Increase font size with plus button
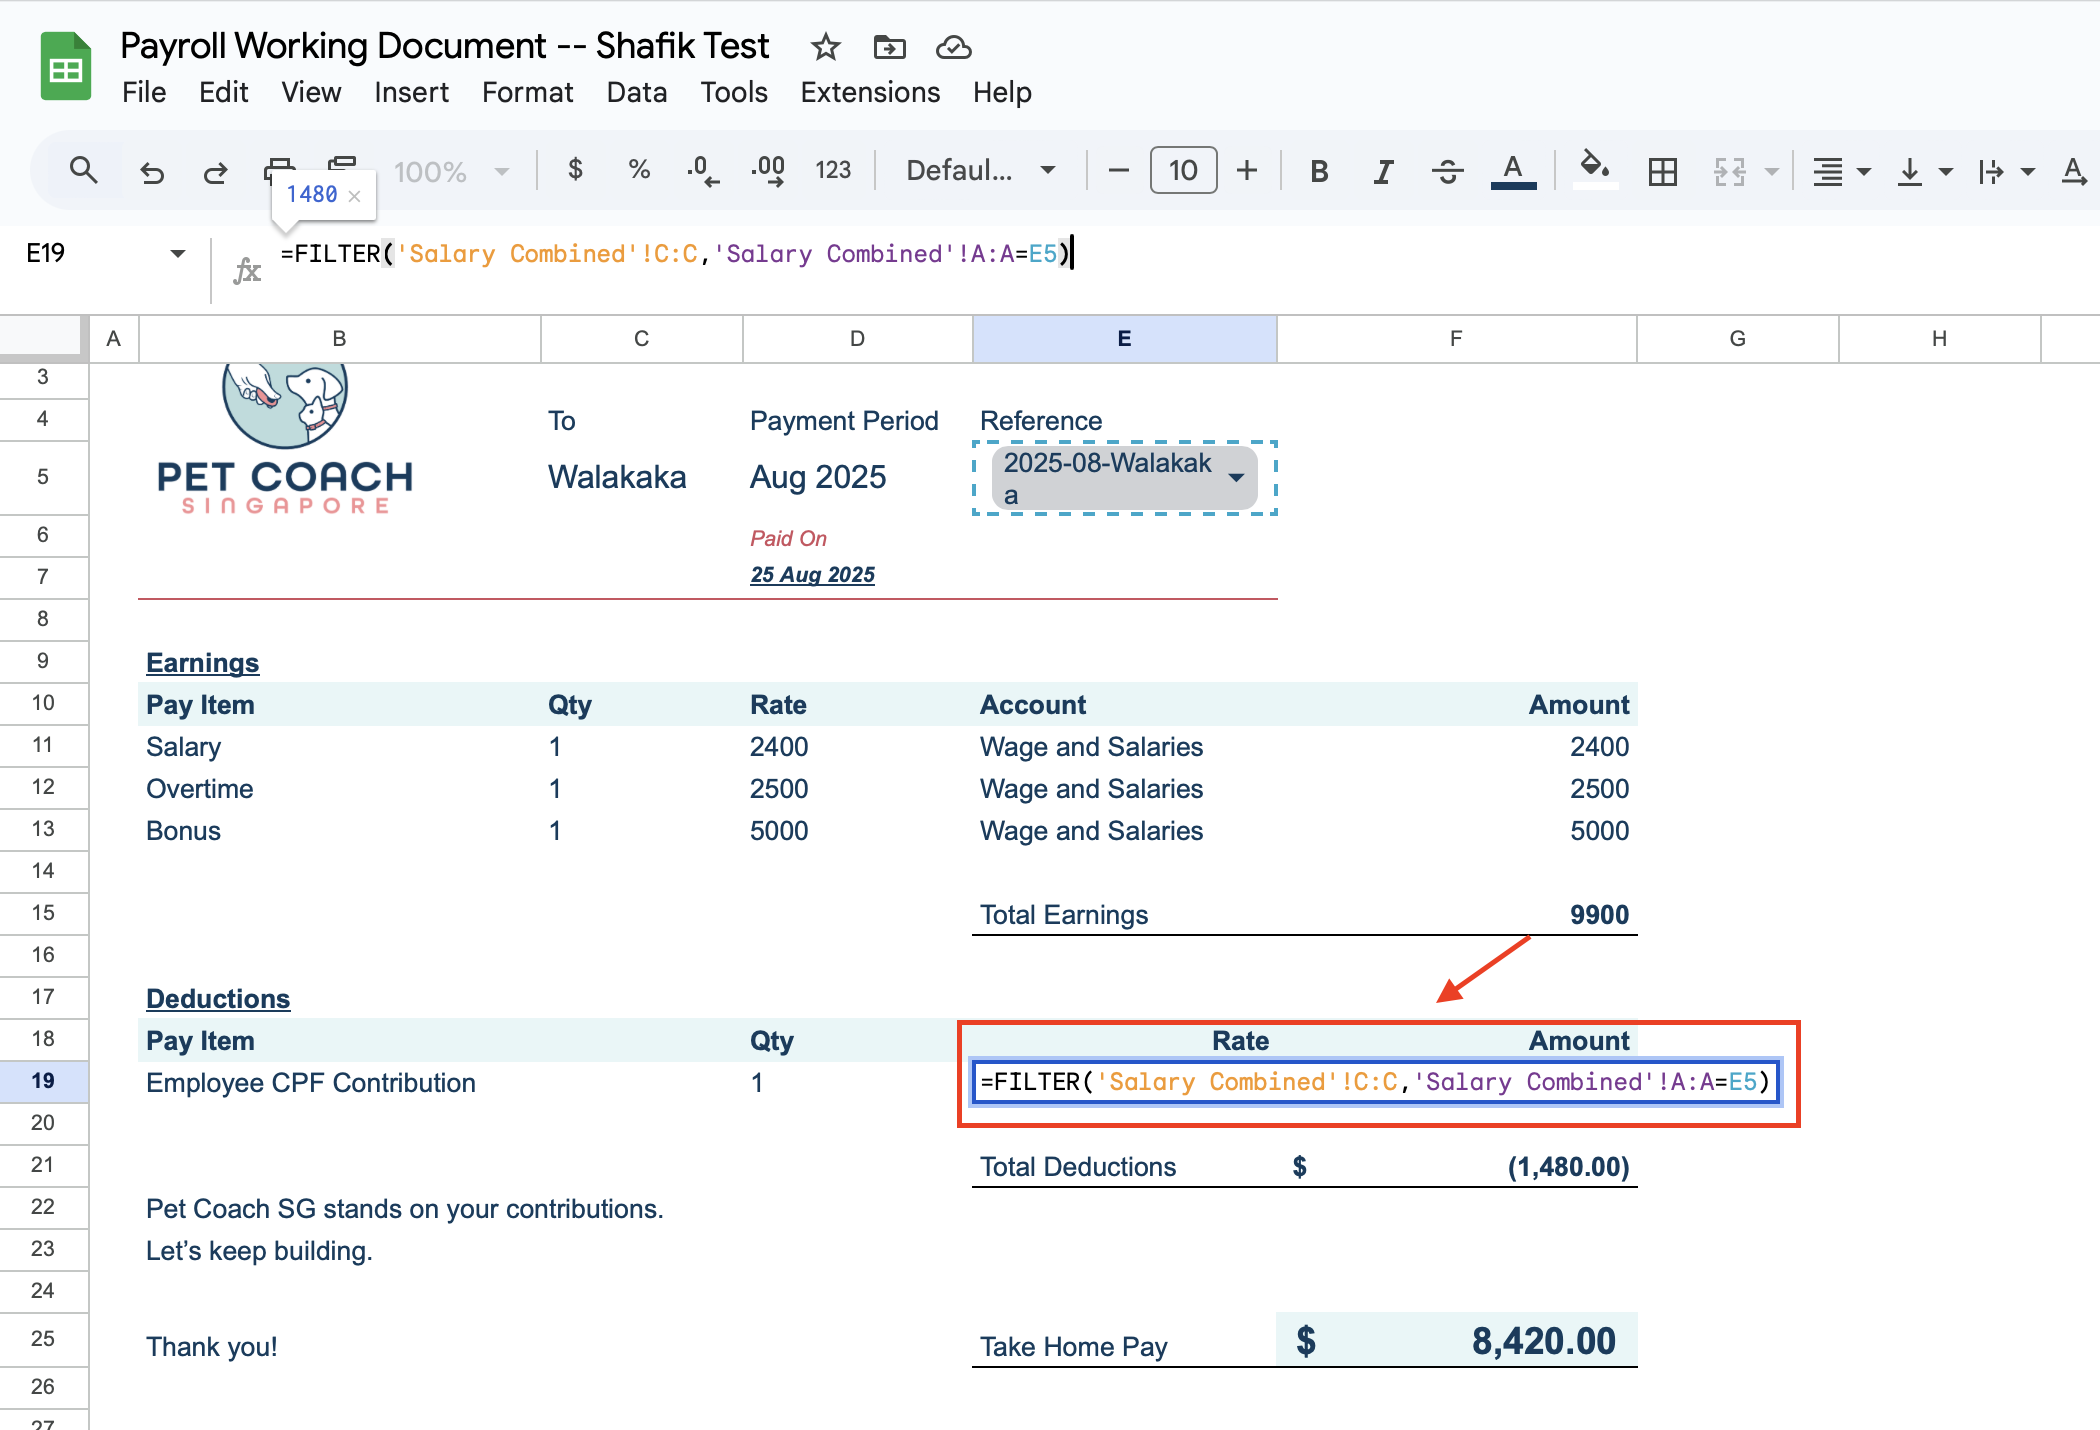Viewport: 2100px width, 1430px height. tap(1247, 171)
